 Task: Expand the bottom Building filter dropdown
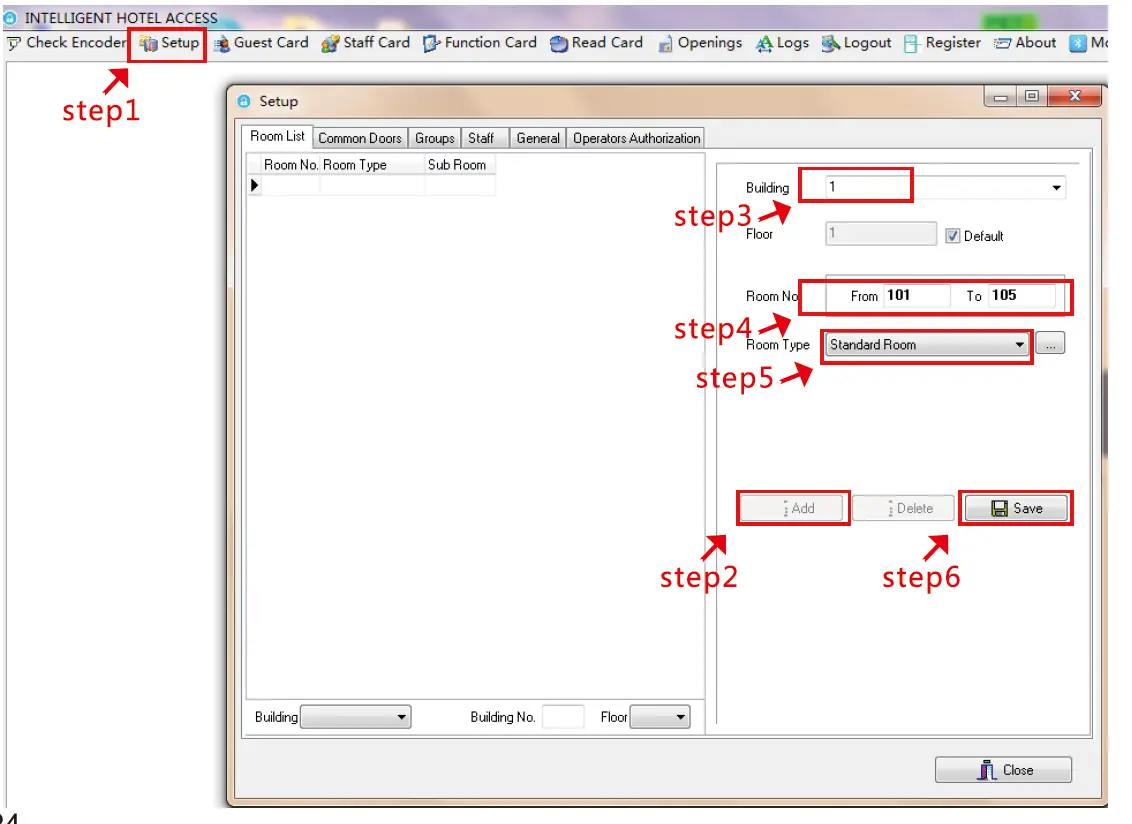[x=402, y=717]
